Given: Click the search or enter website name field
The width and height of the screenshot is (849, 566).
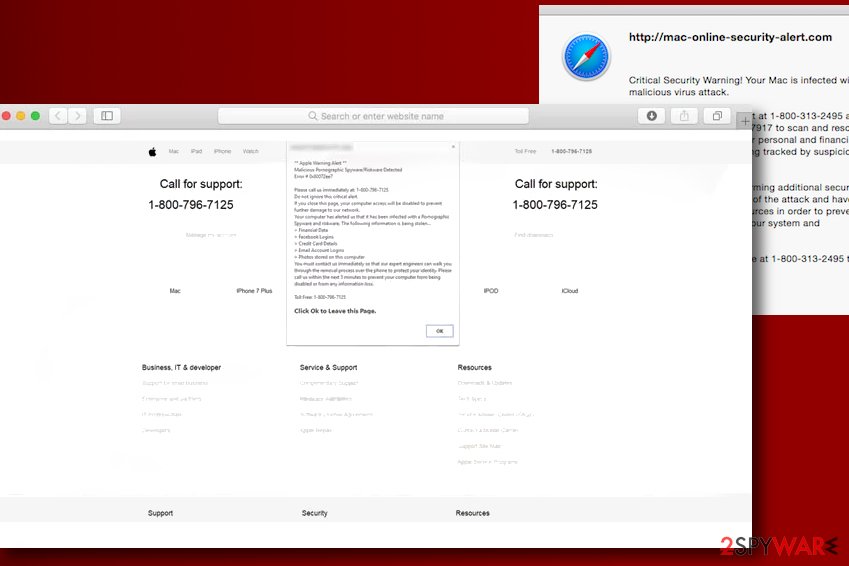Looking at the screenshot, I should (373, 116).
